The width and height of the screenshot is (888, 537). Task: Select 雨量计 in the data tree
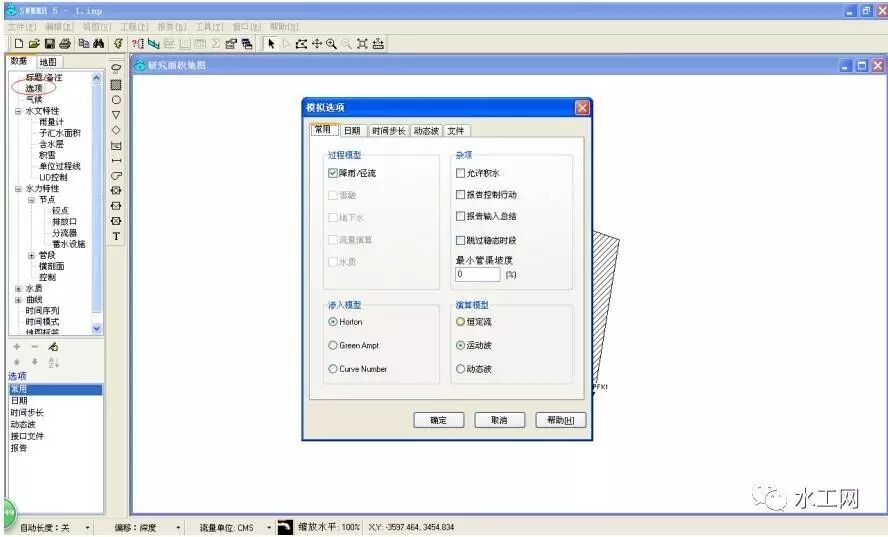tap(51, 122)
